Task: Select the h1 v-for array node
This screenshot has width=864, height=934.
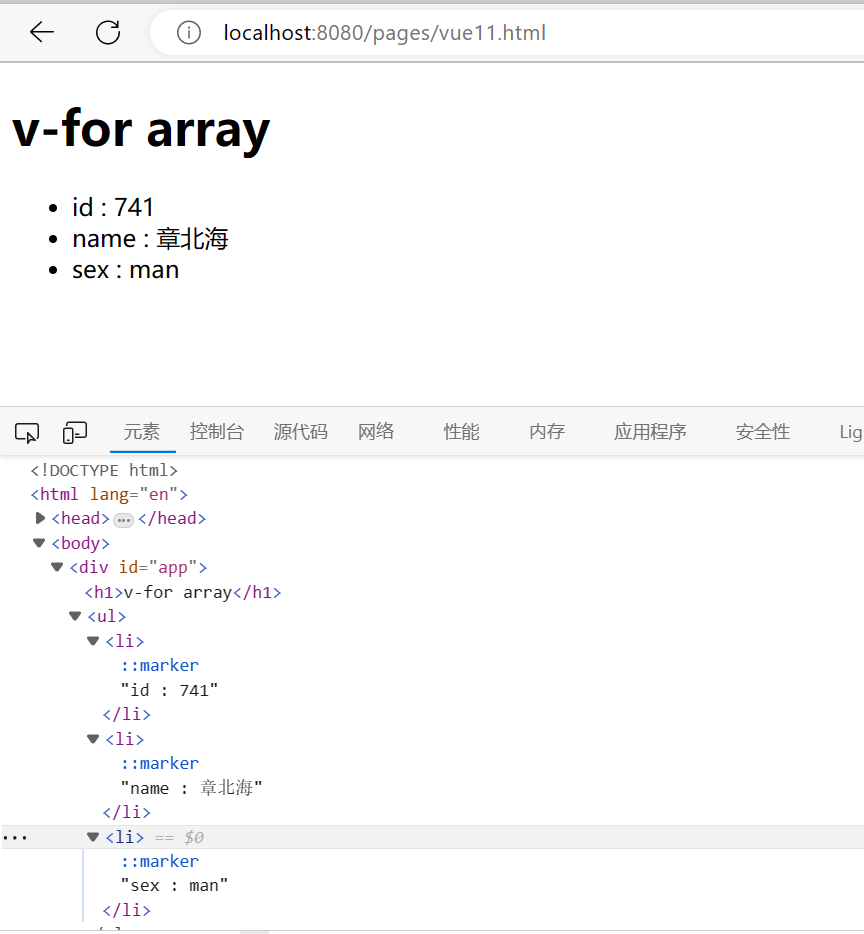Action: (180, 592)
